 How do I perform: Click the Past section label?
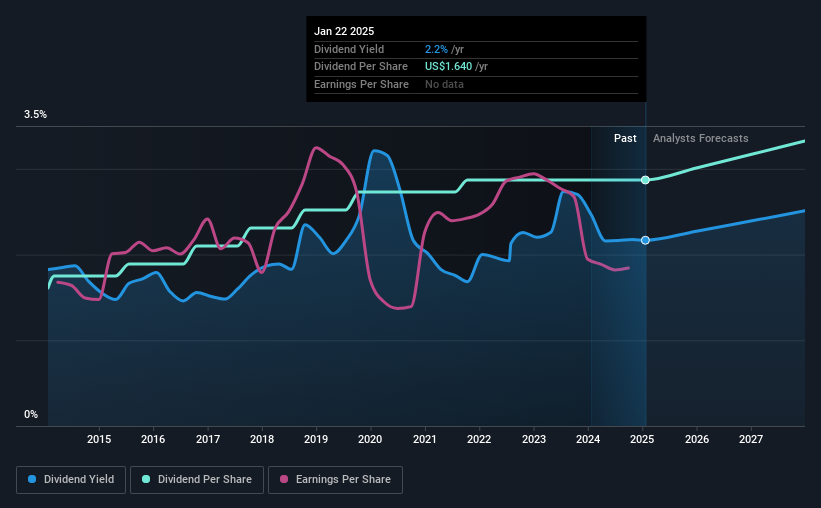point(625,138)
